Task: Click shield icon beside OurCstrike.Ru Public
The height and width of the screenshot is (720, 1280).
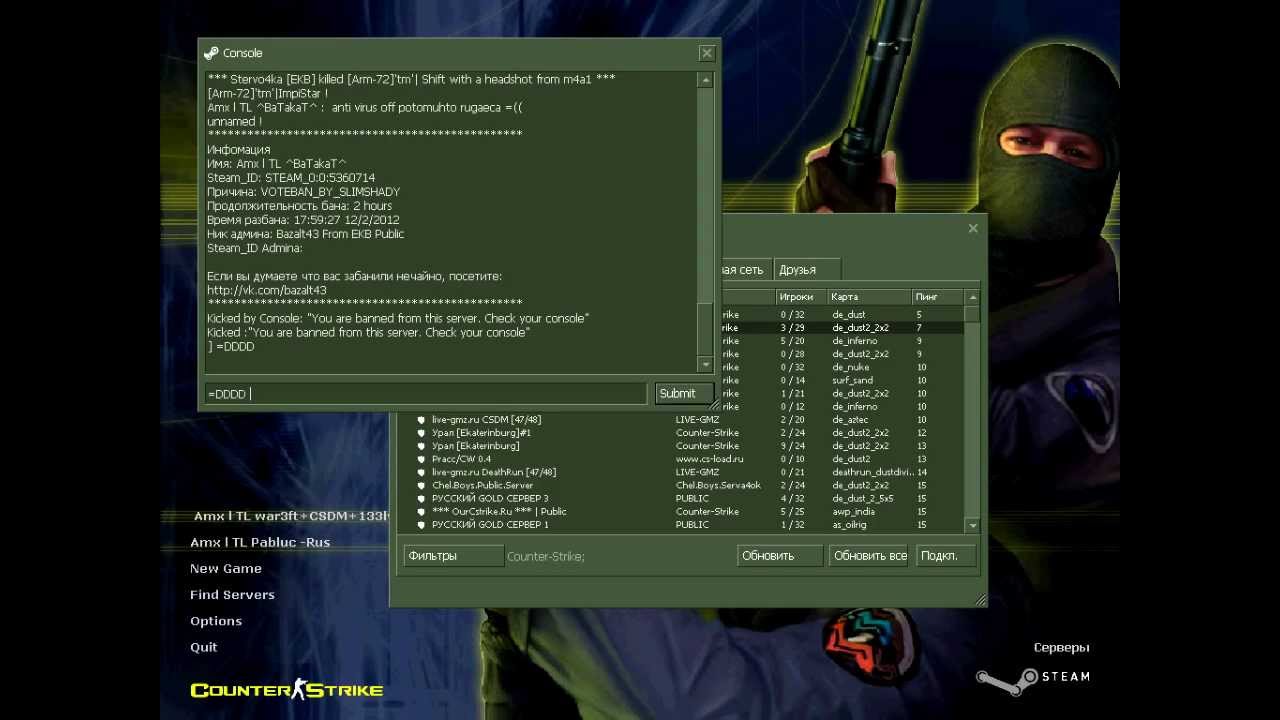Action: point(421,511)
